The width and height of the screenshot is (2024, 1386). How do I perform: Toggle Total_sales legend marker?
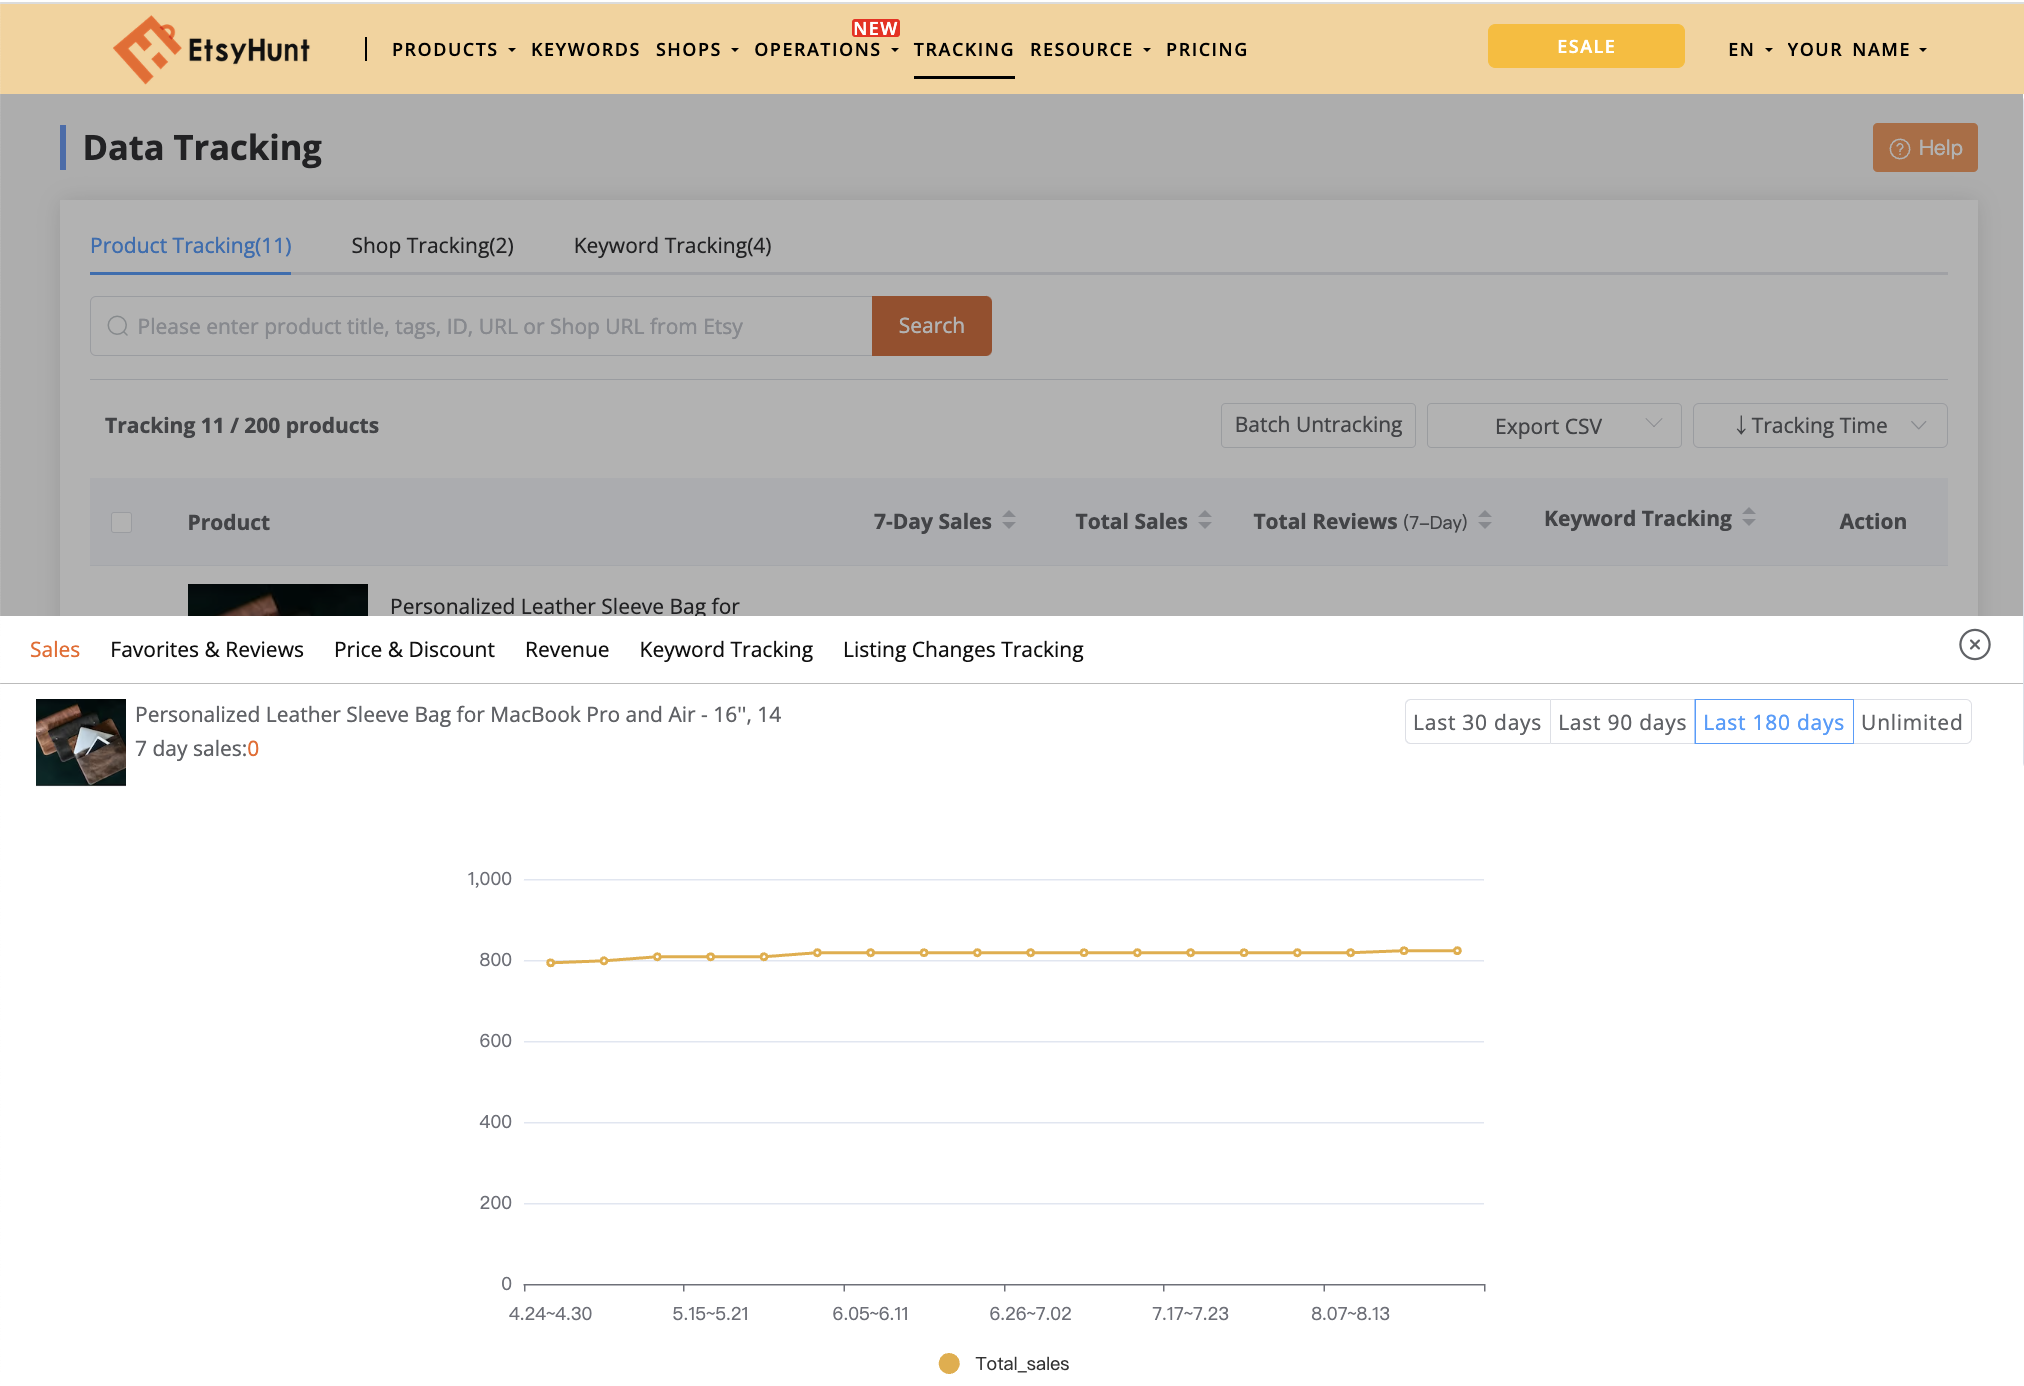point(949,1363)
